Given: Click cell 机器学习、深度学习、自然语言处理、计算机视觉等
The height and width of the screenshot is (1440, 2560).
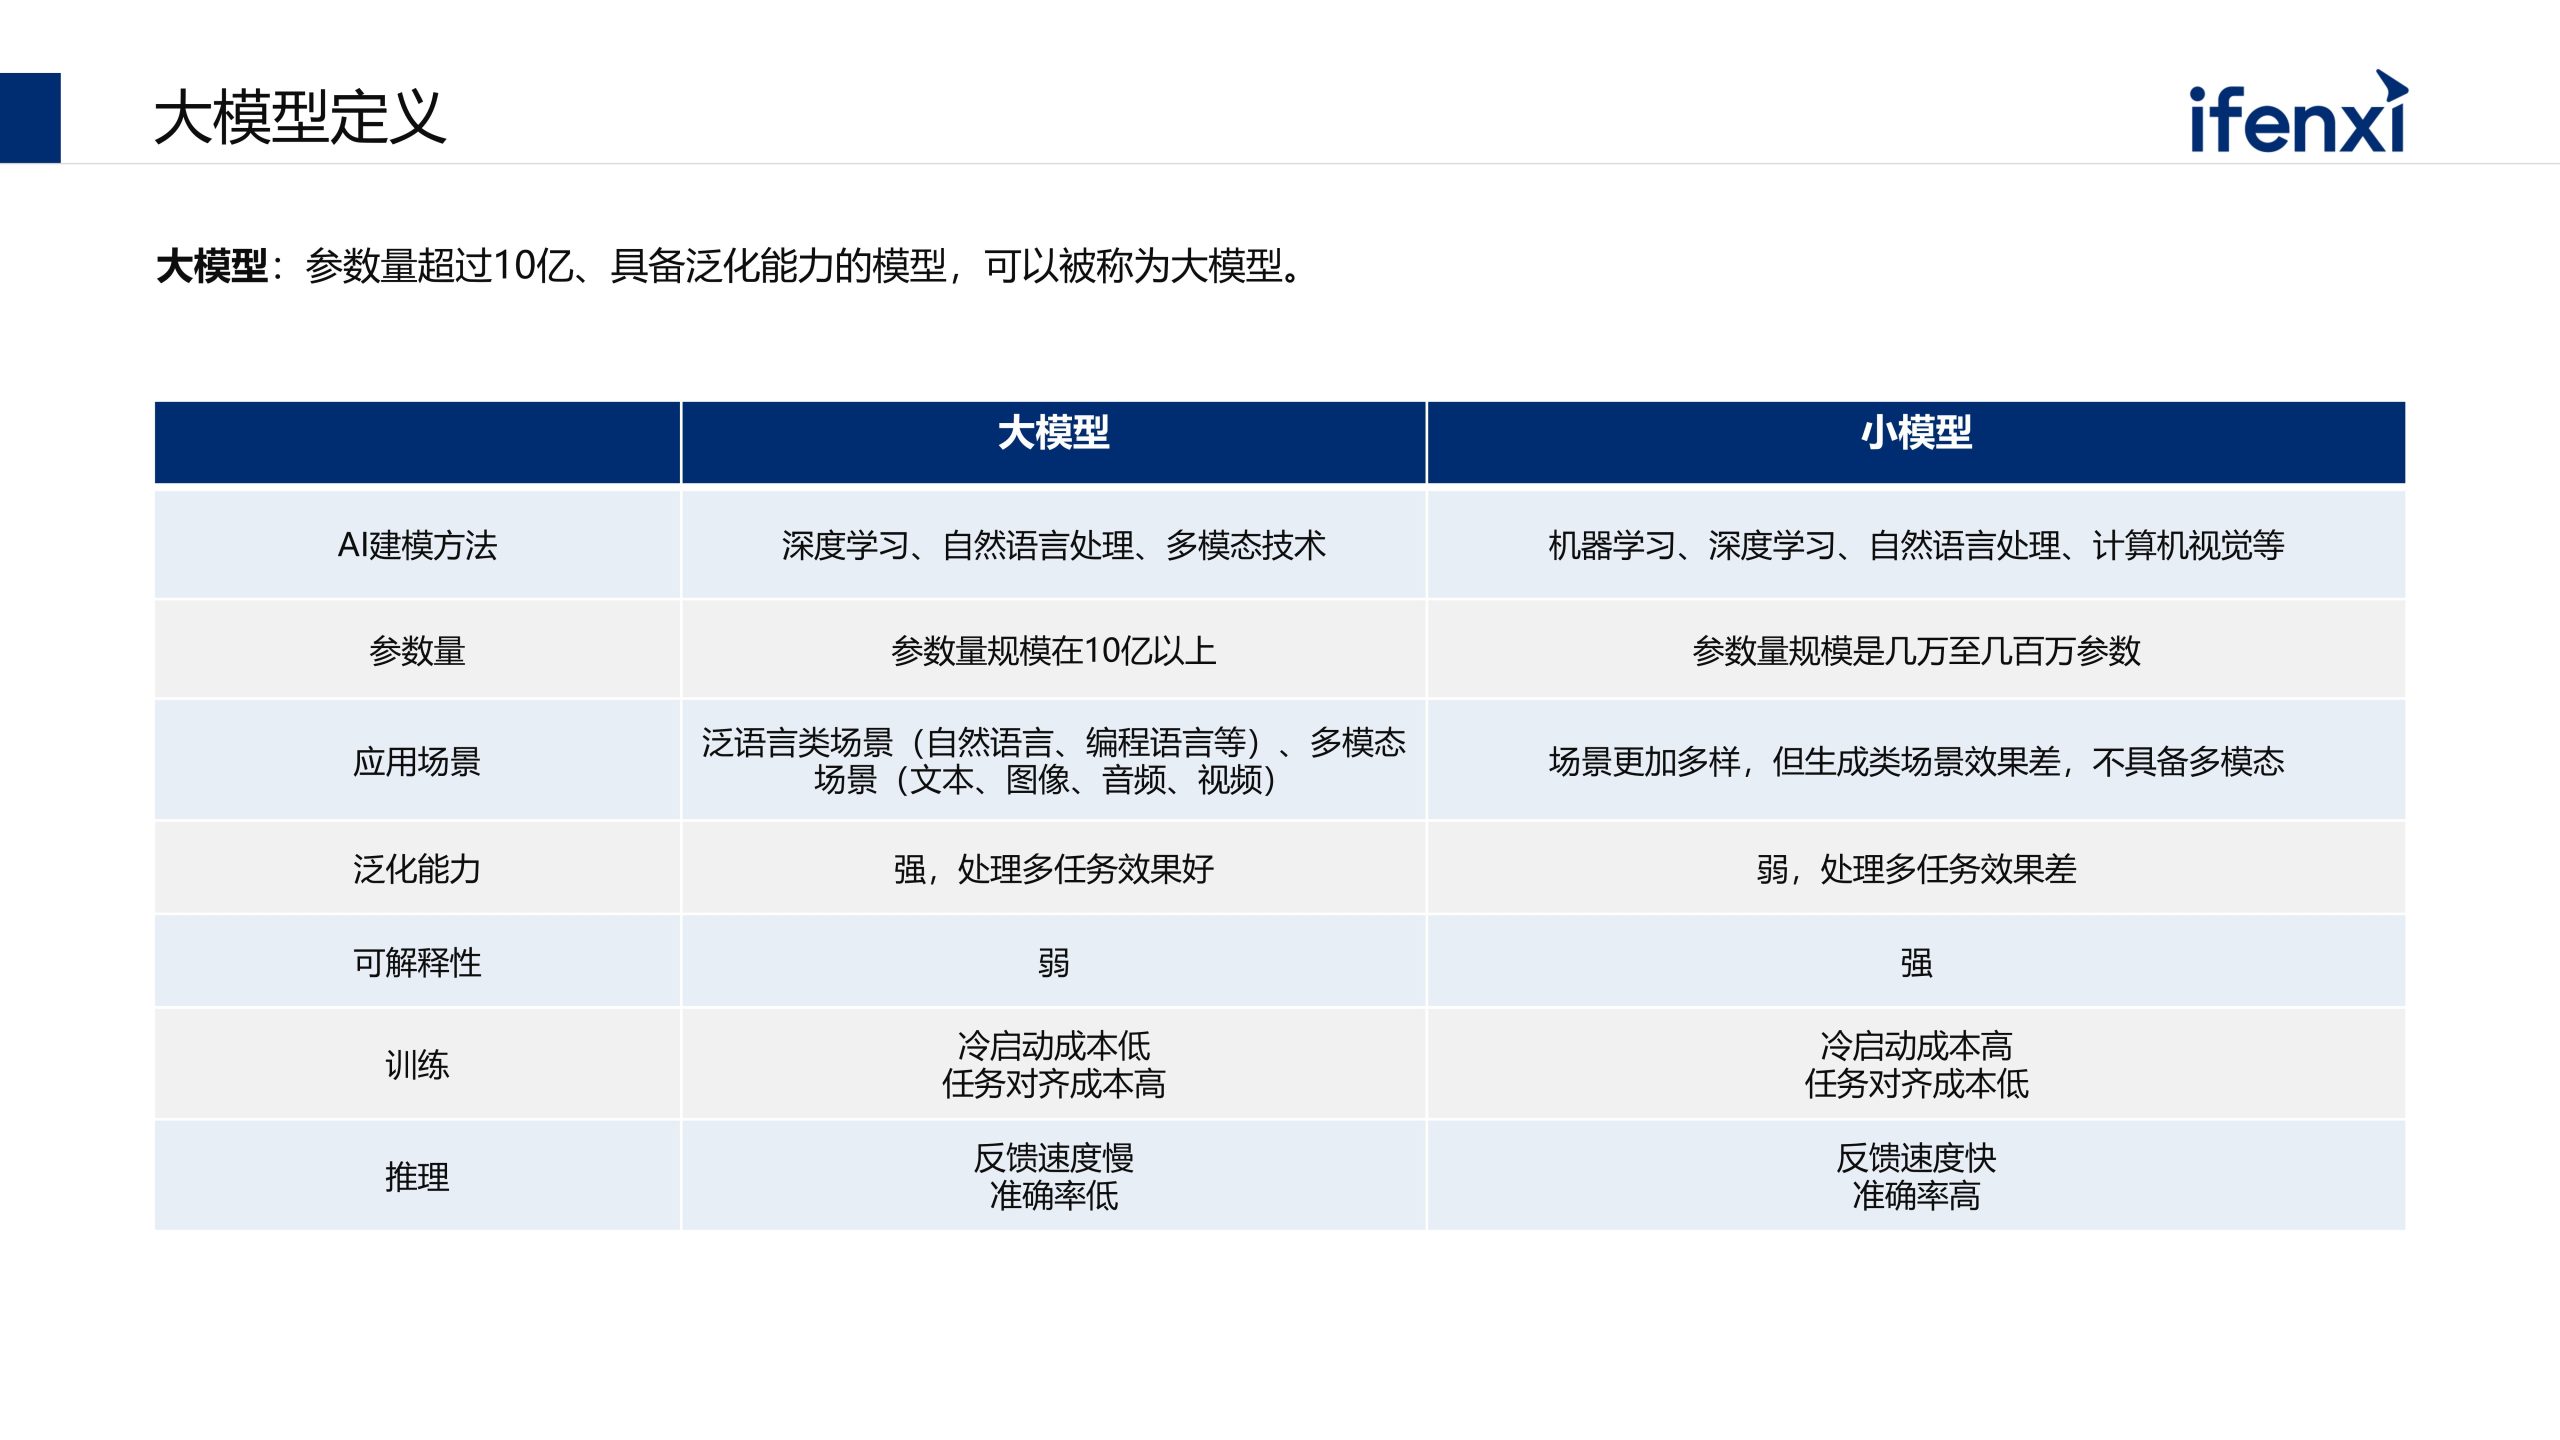Looking at the screenshot, I should point(1916,545).
